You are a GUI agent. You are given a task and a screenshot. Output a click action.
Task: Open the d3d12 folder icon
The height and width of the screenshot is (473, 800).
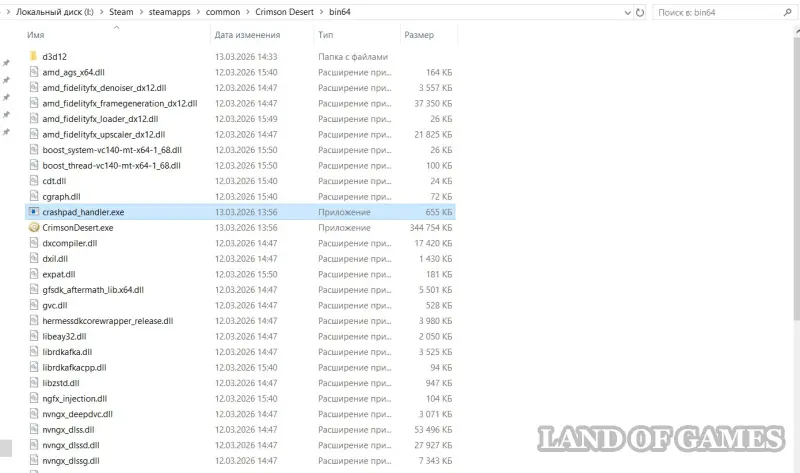pyautogui.click(x=34, y=57)
